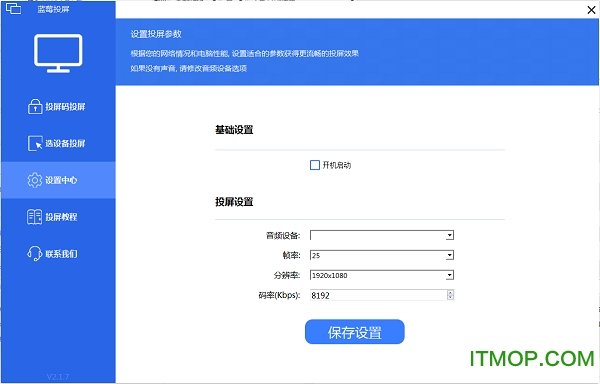Open the 帧率 dropdown showing 25

coord(382,255)
